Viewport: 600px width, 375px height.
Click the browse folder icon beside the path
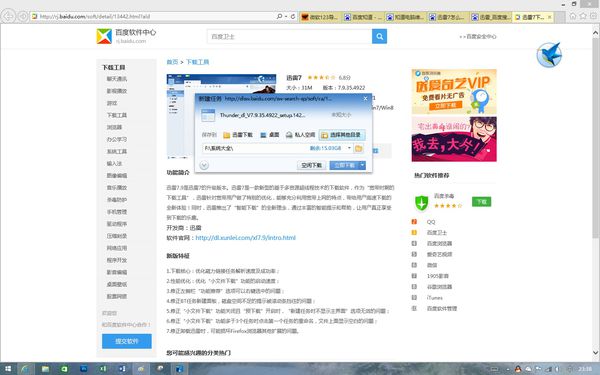(359, 148)
